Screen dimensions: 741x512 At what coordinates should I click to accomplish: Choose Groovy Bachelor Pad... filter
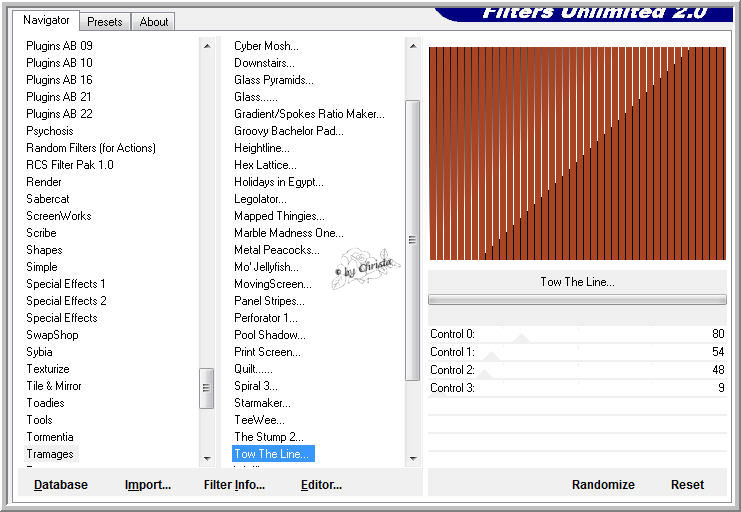pyautogui.click(x=289, y=131)
